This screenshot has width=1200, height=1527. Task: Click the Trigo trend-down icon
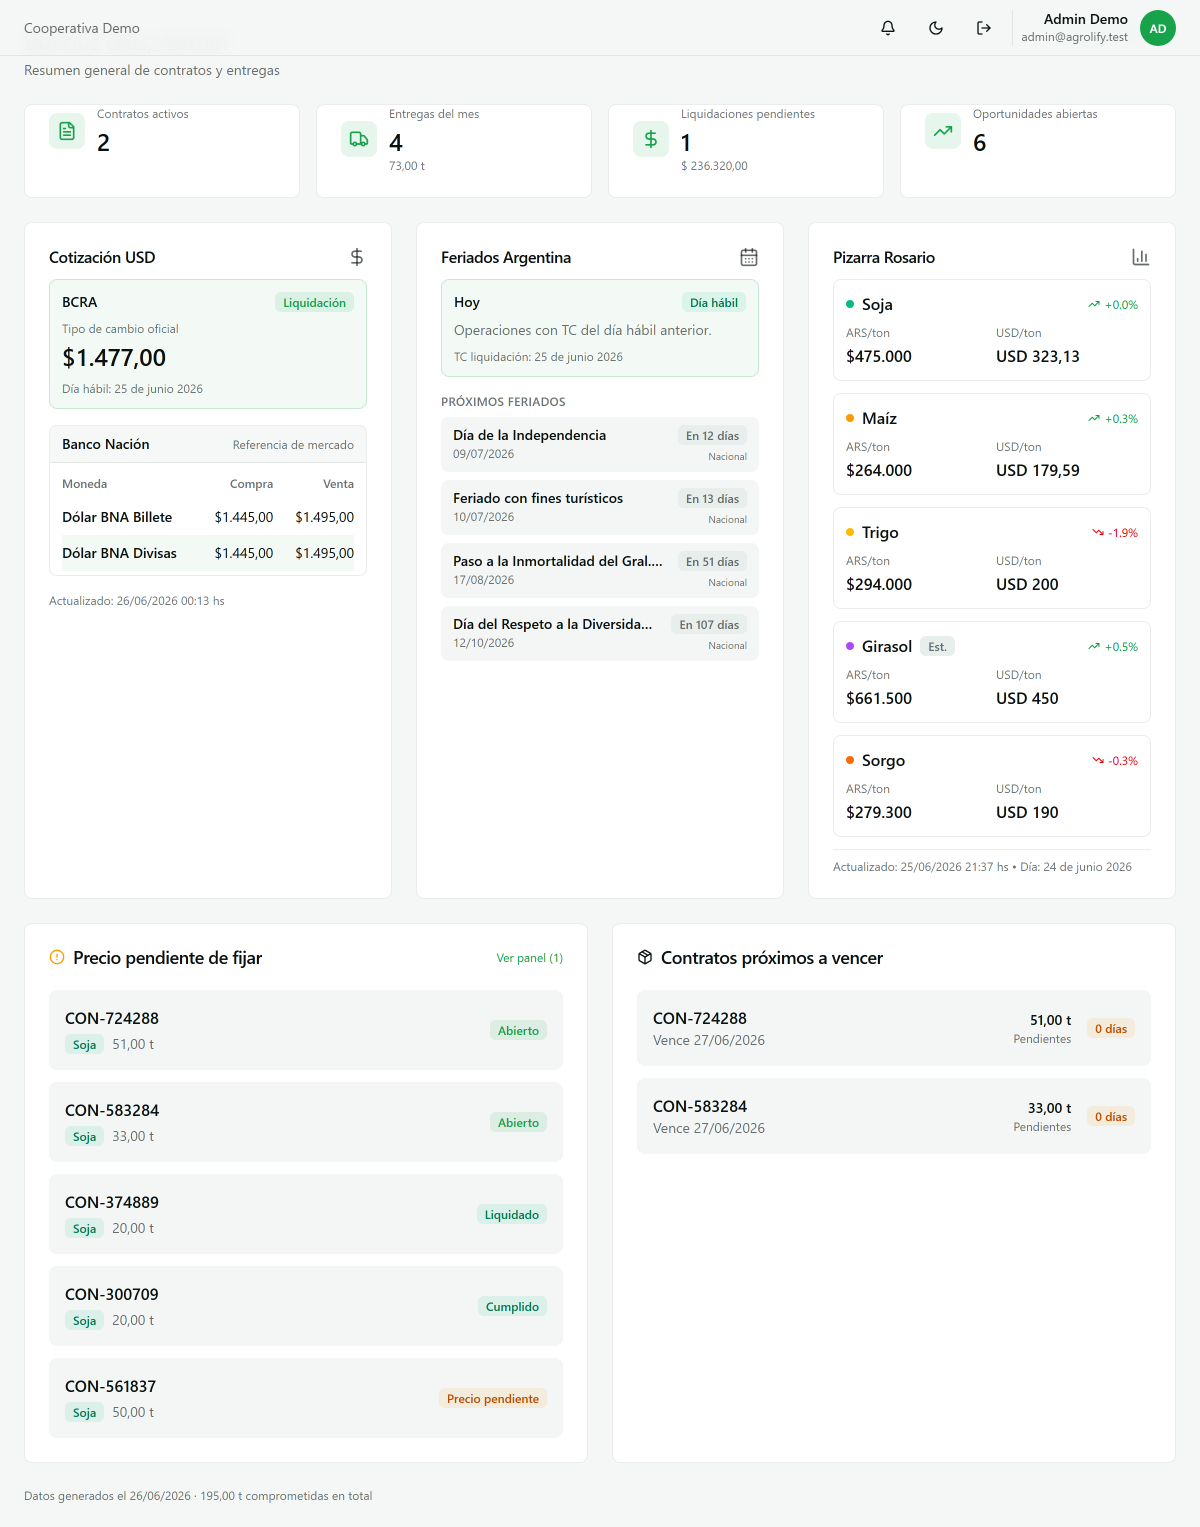1098,533
